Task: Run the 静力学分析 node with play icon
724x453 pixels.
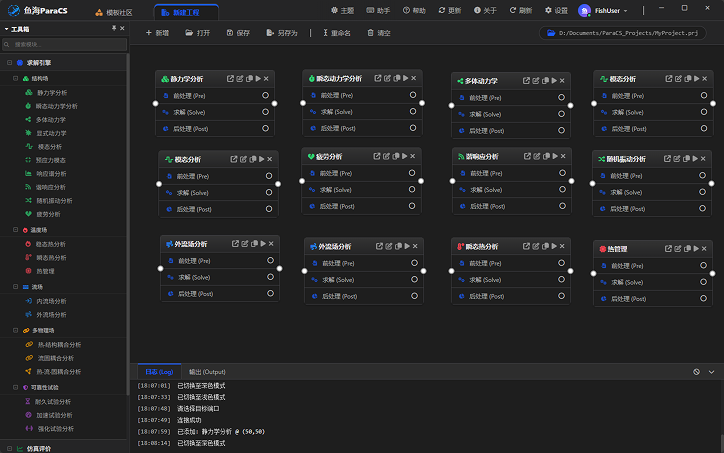Action: [x=257, y=78]
